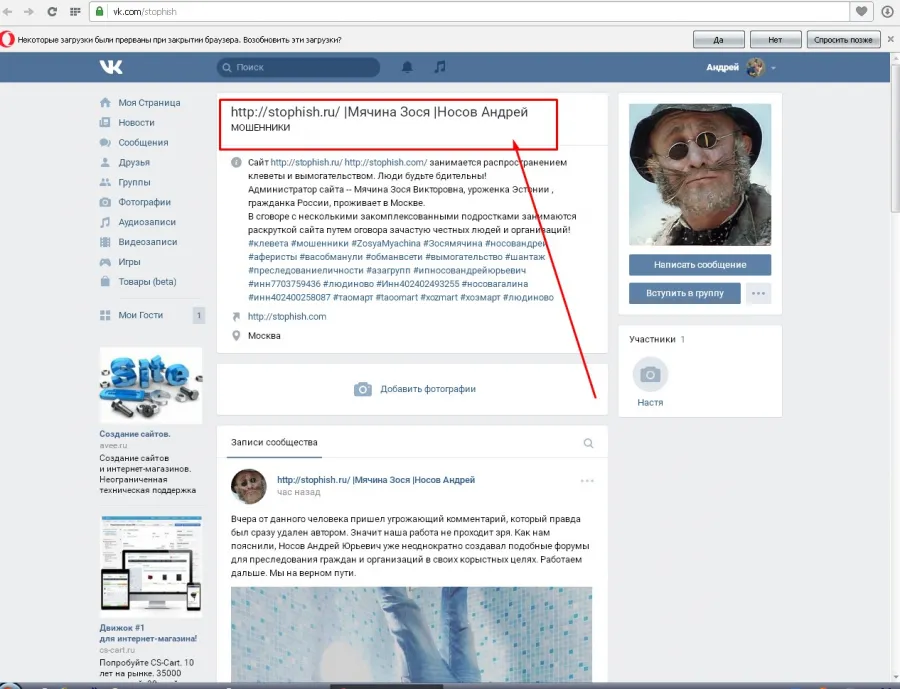Click the VK logo in header

point(111,67)
